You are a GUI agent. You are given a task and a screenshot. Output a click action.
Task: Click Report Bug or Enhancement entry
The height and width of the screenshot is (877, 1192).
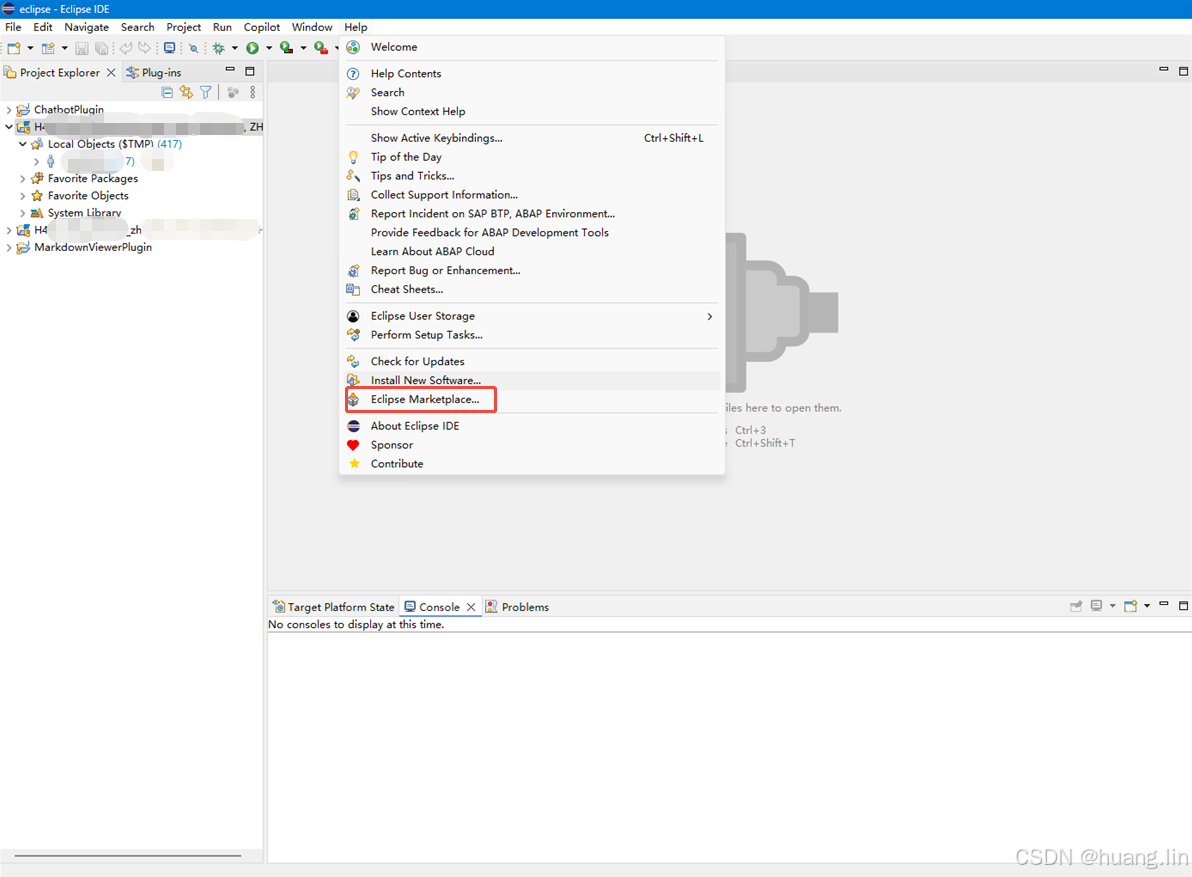[x=531, y=271]
